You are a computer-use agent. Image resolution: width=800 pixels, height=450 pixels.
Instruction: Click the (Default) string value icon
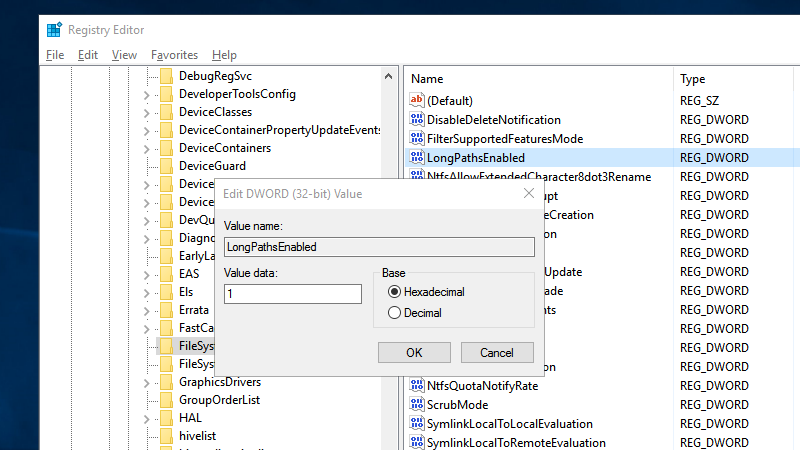click(x=417, y=101)
